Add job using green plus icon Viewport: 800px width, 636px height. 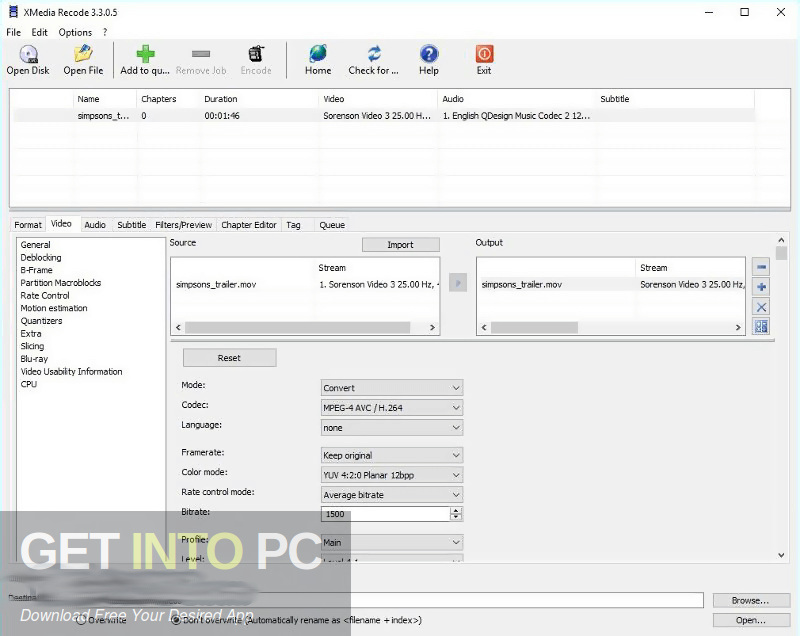(145, 54)
